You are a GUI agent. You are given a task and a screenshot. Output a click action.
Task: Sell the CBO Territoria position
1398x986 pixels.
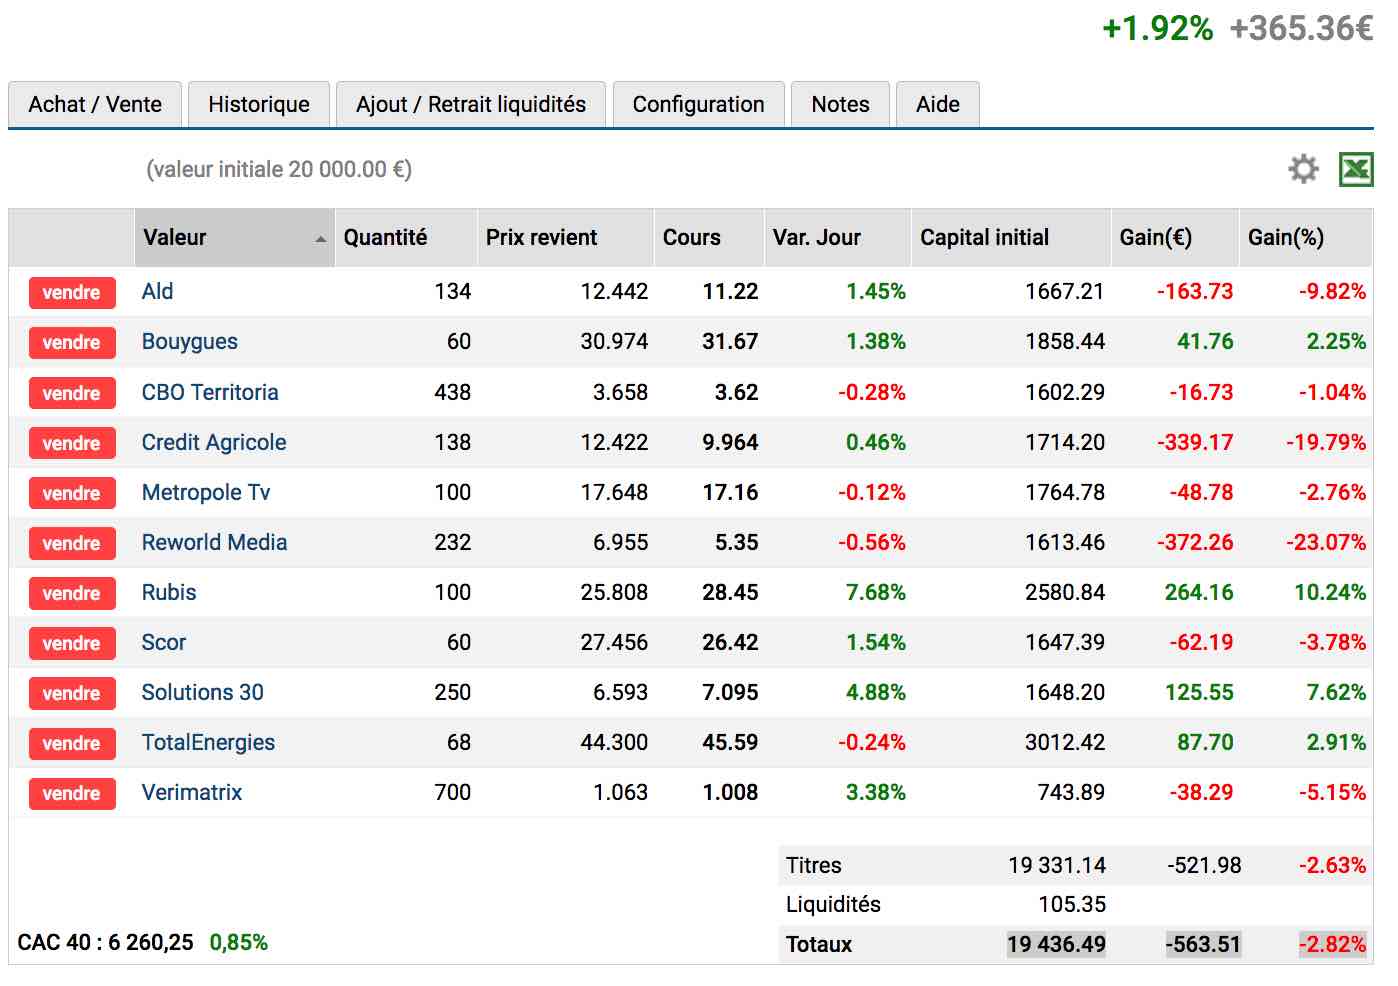point(72,393)
